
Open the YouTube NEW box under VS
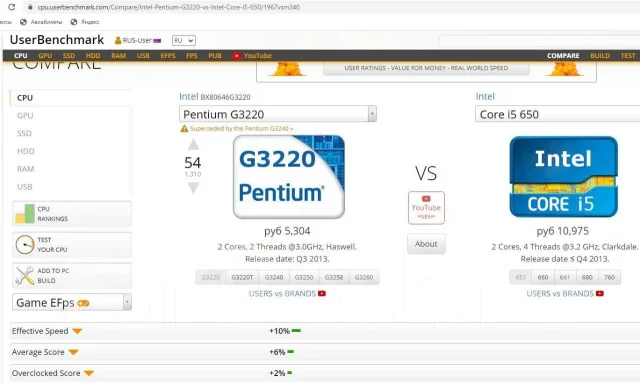point(426,207)
